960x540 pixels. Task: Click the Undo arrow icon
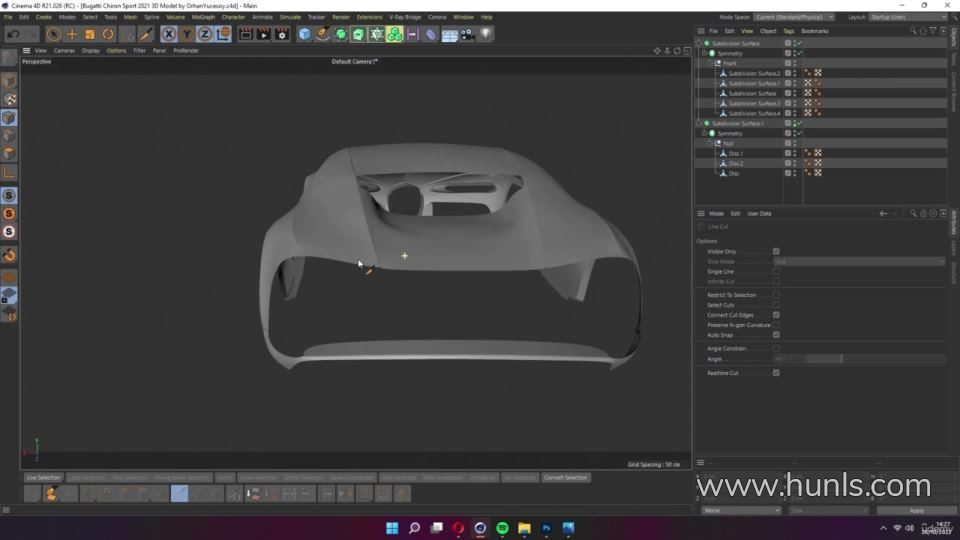coord(13,34)
